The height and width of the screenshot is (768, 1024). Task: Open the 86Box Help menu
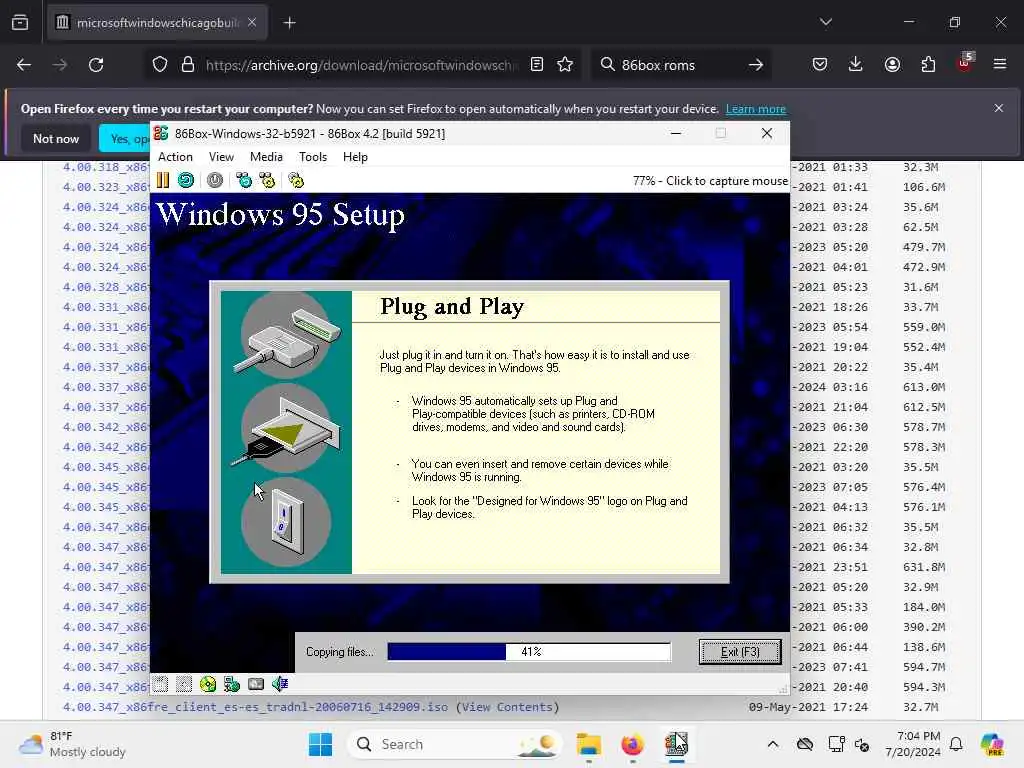pos(355,157)
